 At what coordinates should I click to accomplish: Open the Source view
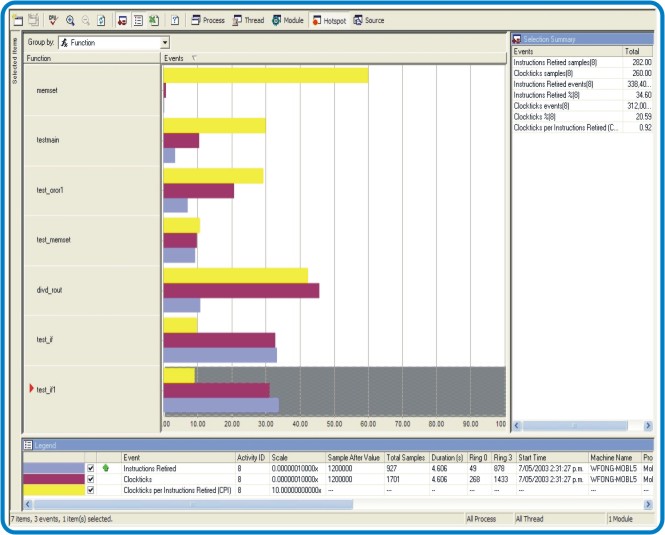click(369, 20)
